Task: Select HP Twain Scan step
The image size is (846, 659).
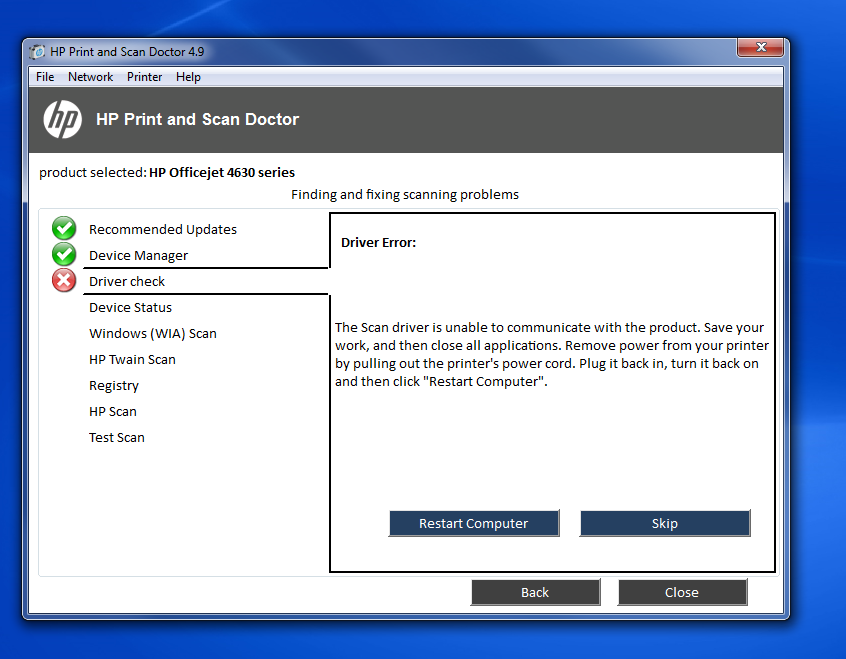Action: click(x=132, y=359)
